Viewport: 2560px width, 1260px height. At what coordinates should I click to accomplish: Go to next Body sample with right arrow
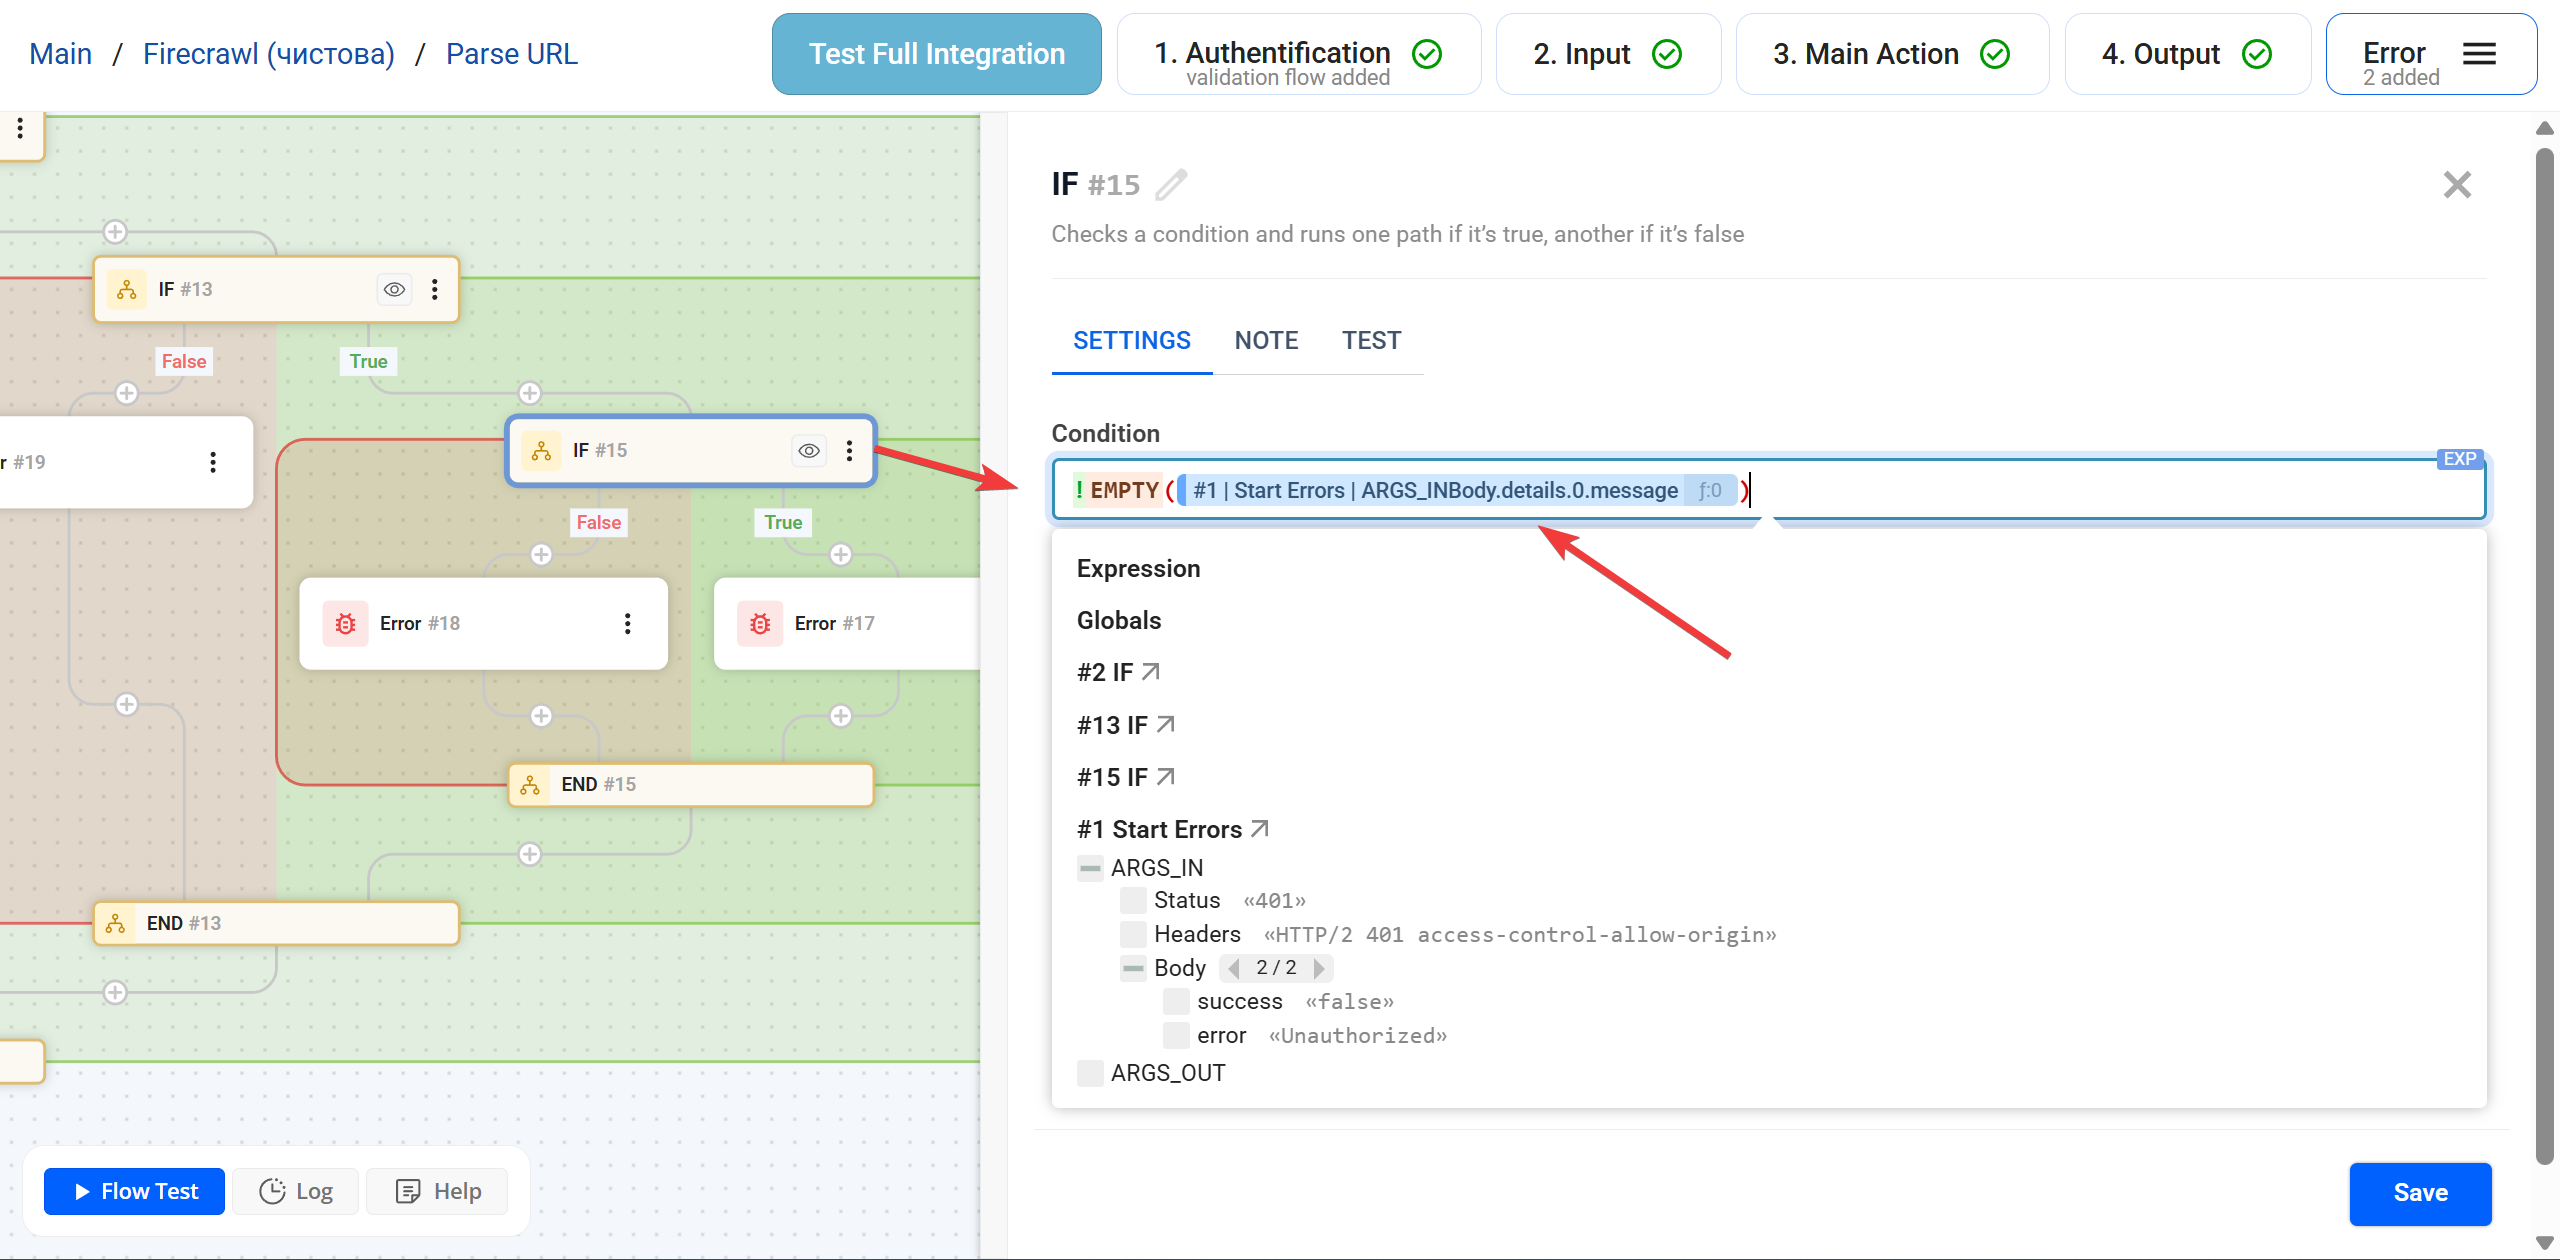1319,968
